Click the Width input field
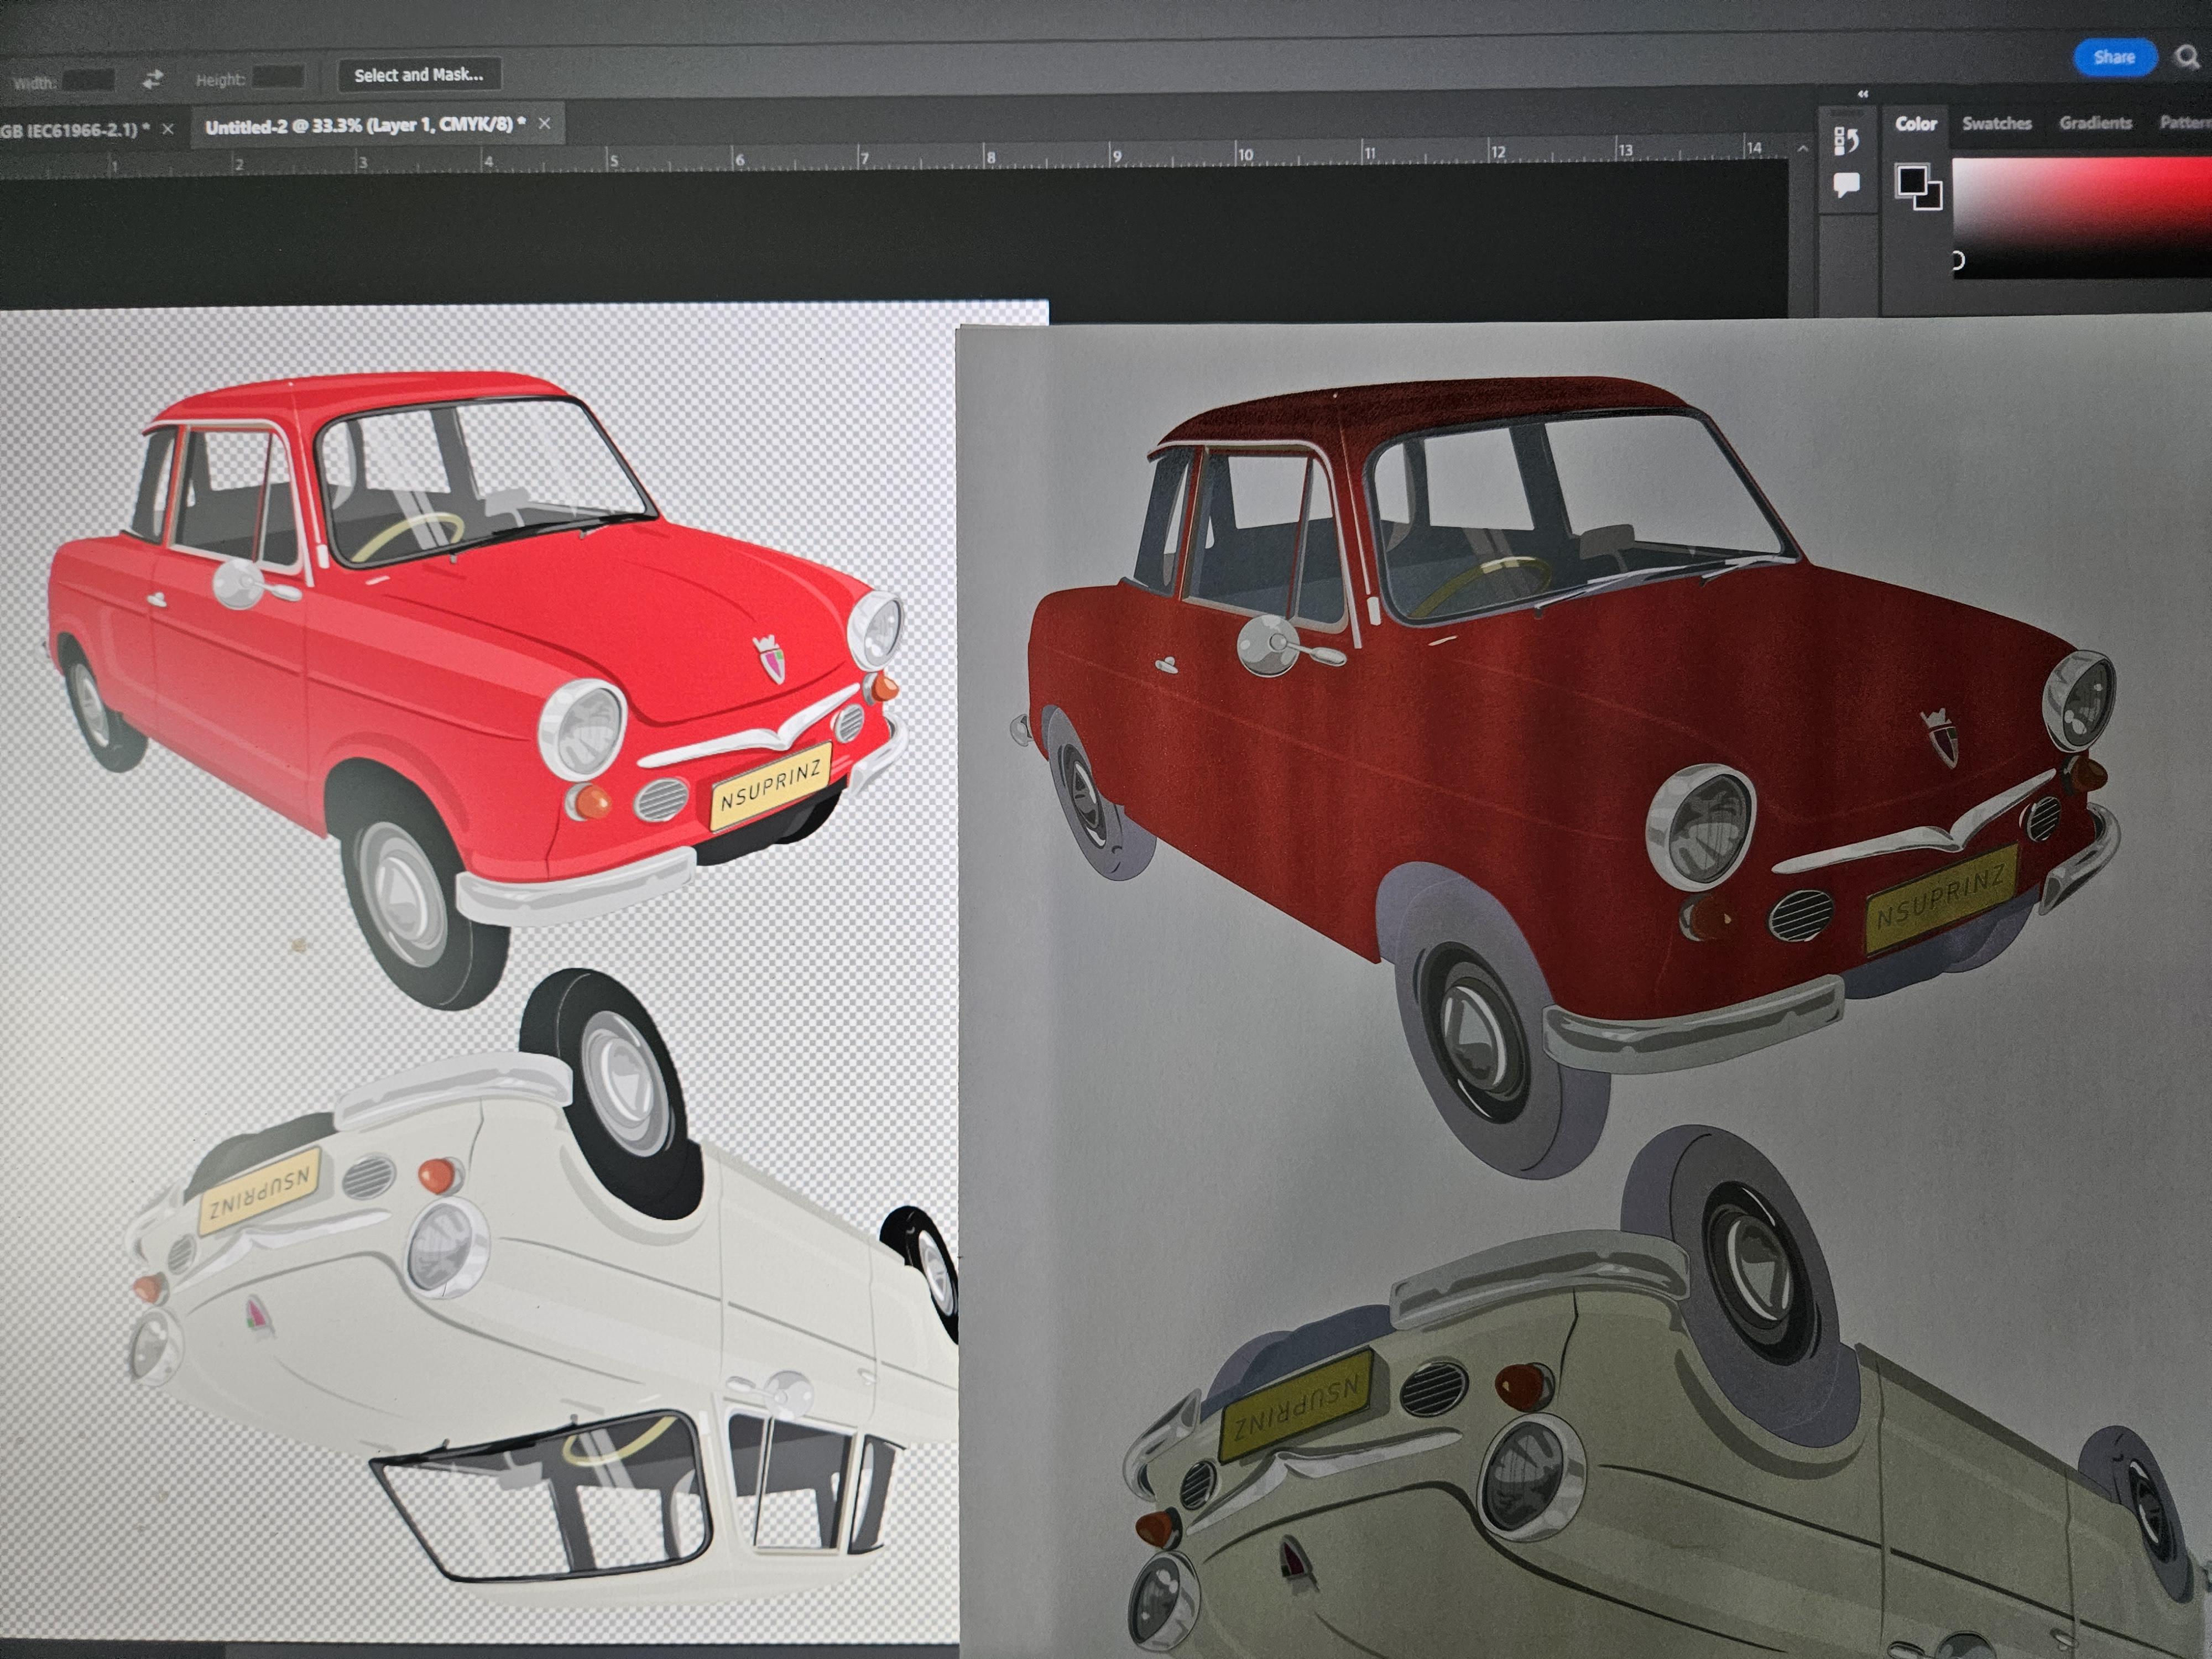This screenshot has height=1659, width=2212. click(88, 80)
